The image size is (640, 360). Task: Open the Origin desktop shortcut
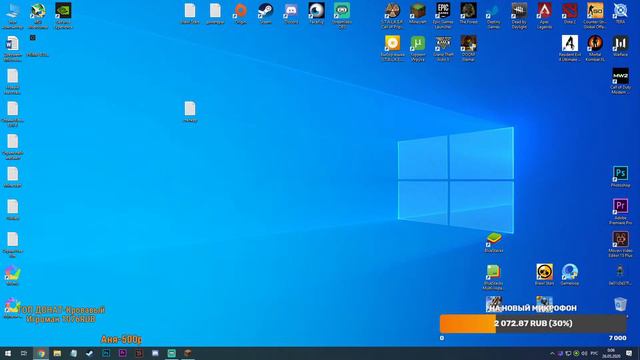pos(240,13)
